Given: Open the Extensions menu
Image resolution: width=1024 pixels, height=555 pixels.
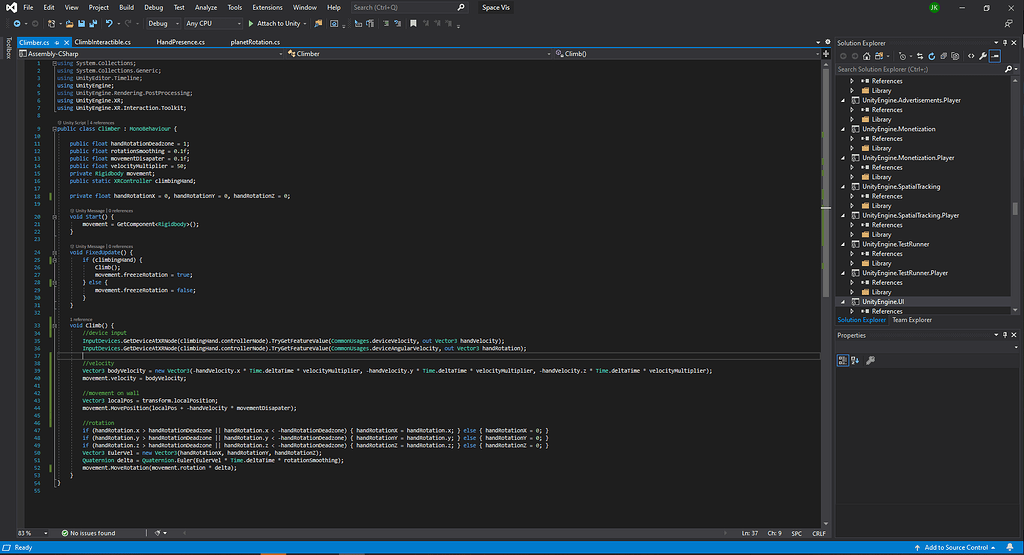Looking at the screenshot, I should tap(267, 7).
